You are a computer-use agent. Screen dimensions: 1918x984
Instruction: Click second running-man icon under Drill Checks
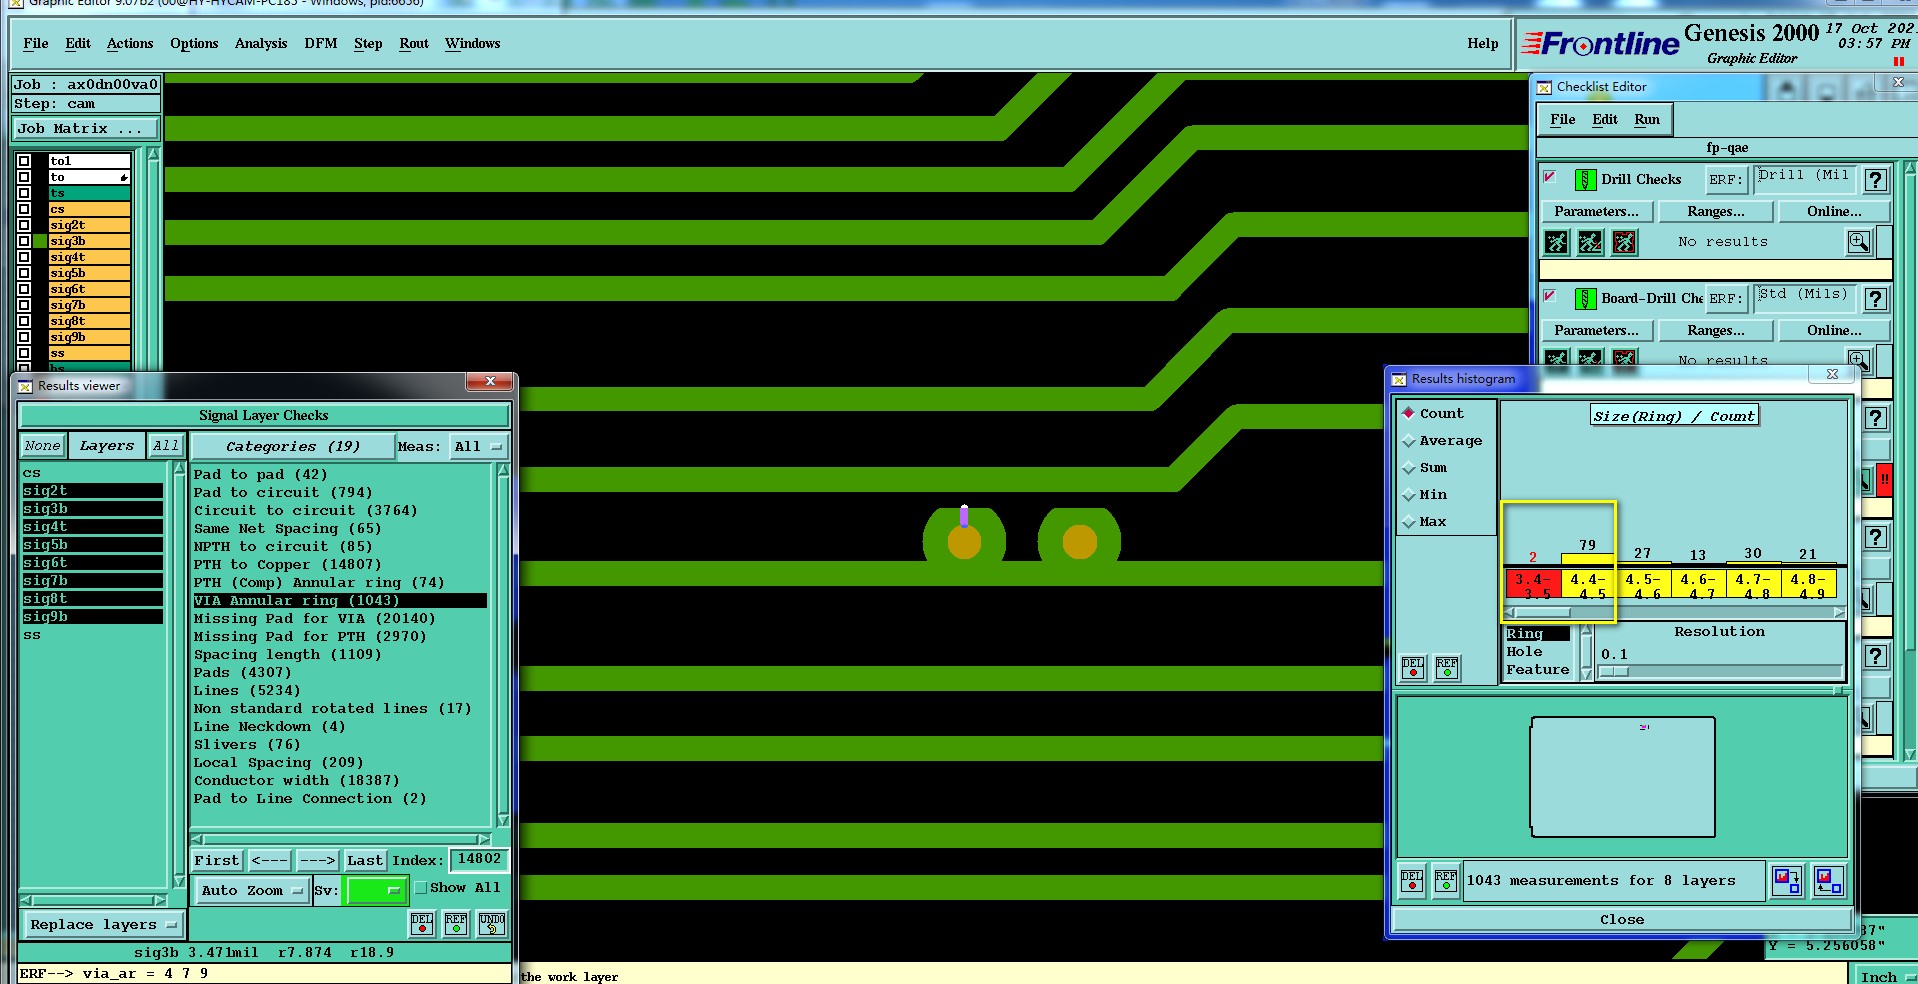tap(1590, 242)
